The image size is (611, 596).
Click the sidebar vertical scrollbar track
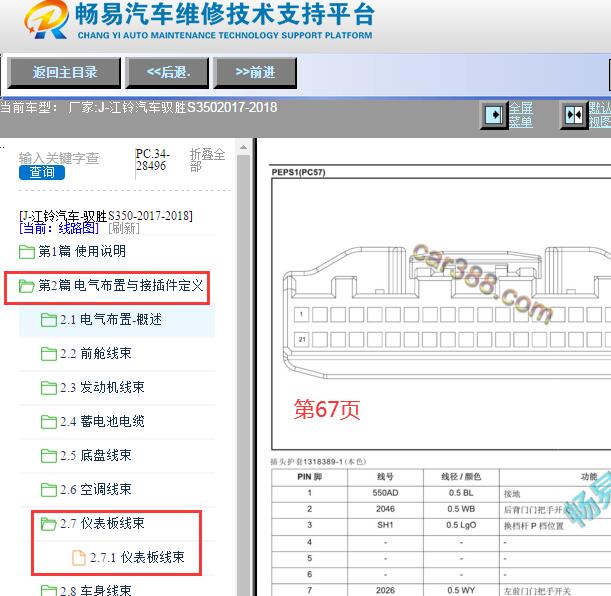[244, 374]
